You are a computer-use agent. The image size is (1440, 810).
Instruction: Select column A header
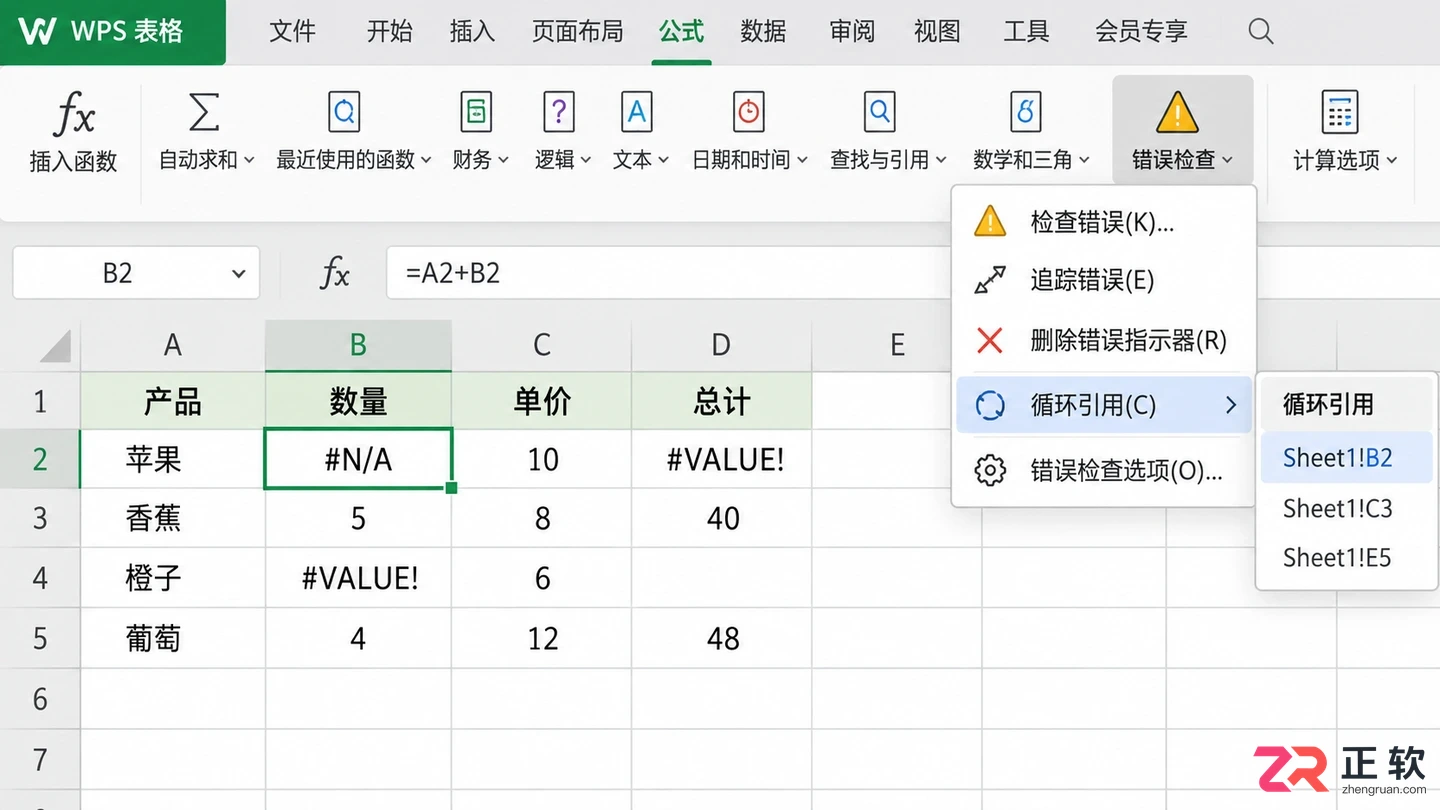tap(173, 346)
